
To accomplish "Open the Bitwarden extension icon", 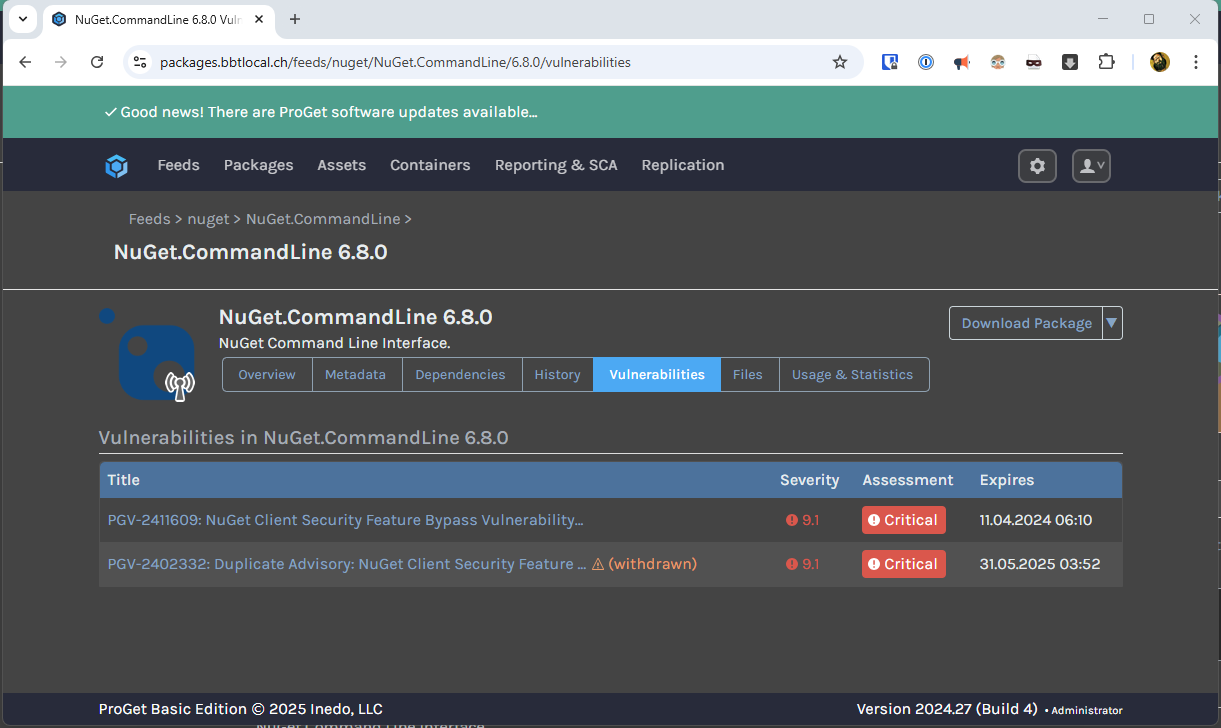I will [890, 62].
